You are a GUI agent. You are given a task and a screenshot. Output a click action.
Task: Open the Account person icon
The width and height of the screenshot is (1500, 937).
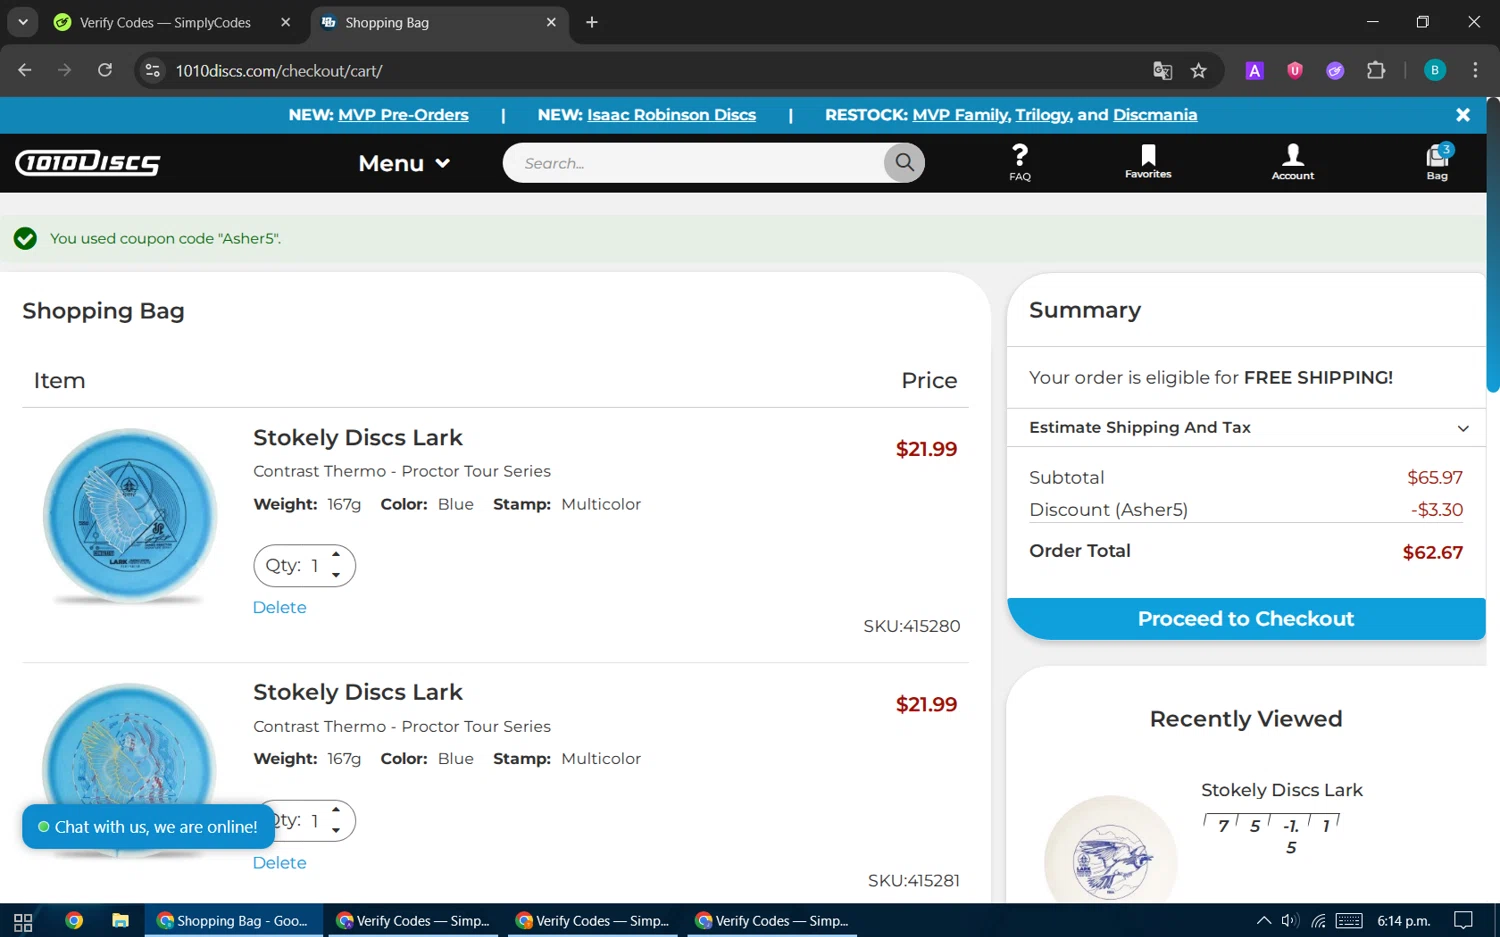[1292, 162]
